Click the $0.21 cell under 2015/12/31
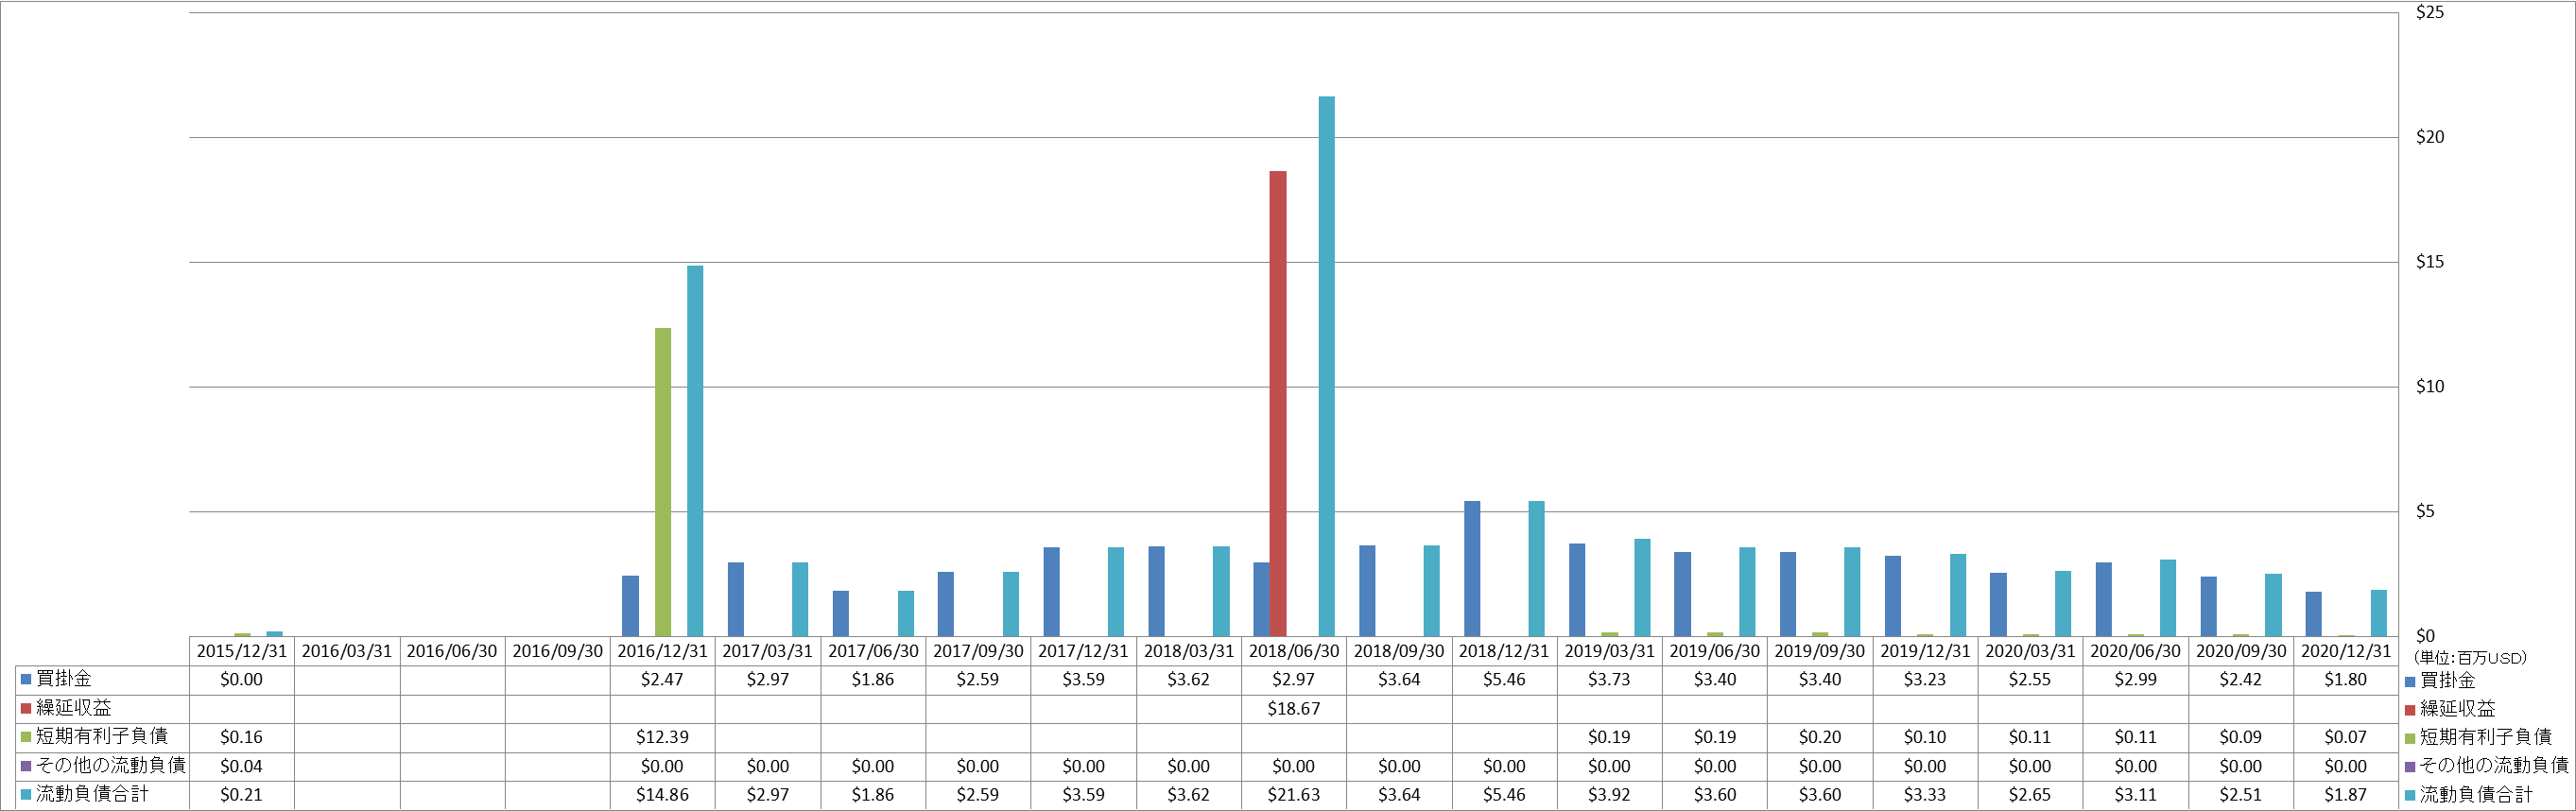2576x811 pixels. [x=241, y=795]
